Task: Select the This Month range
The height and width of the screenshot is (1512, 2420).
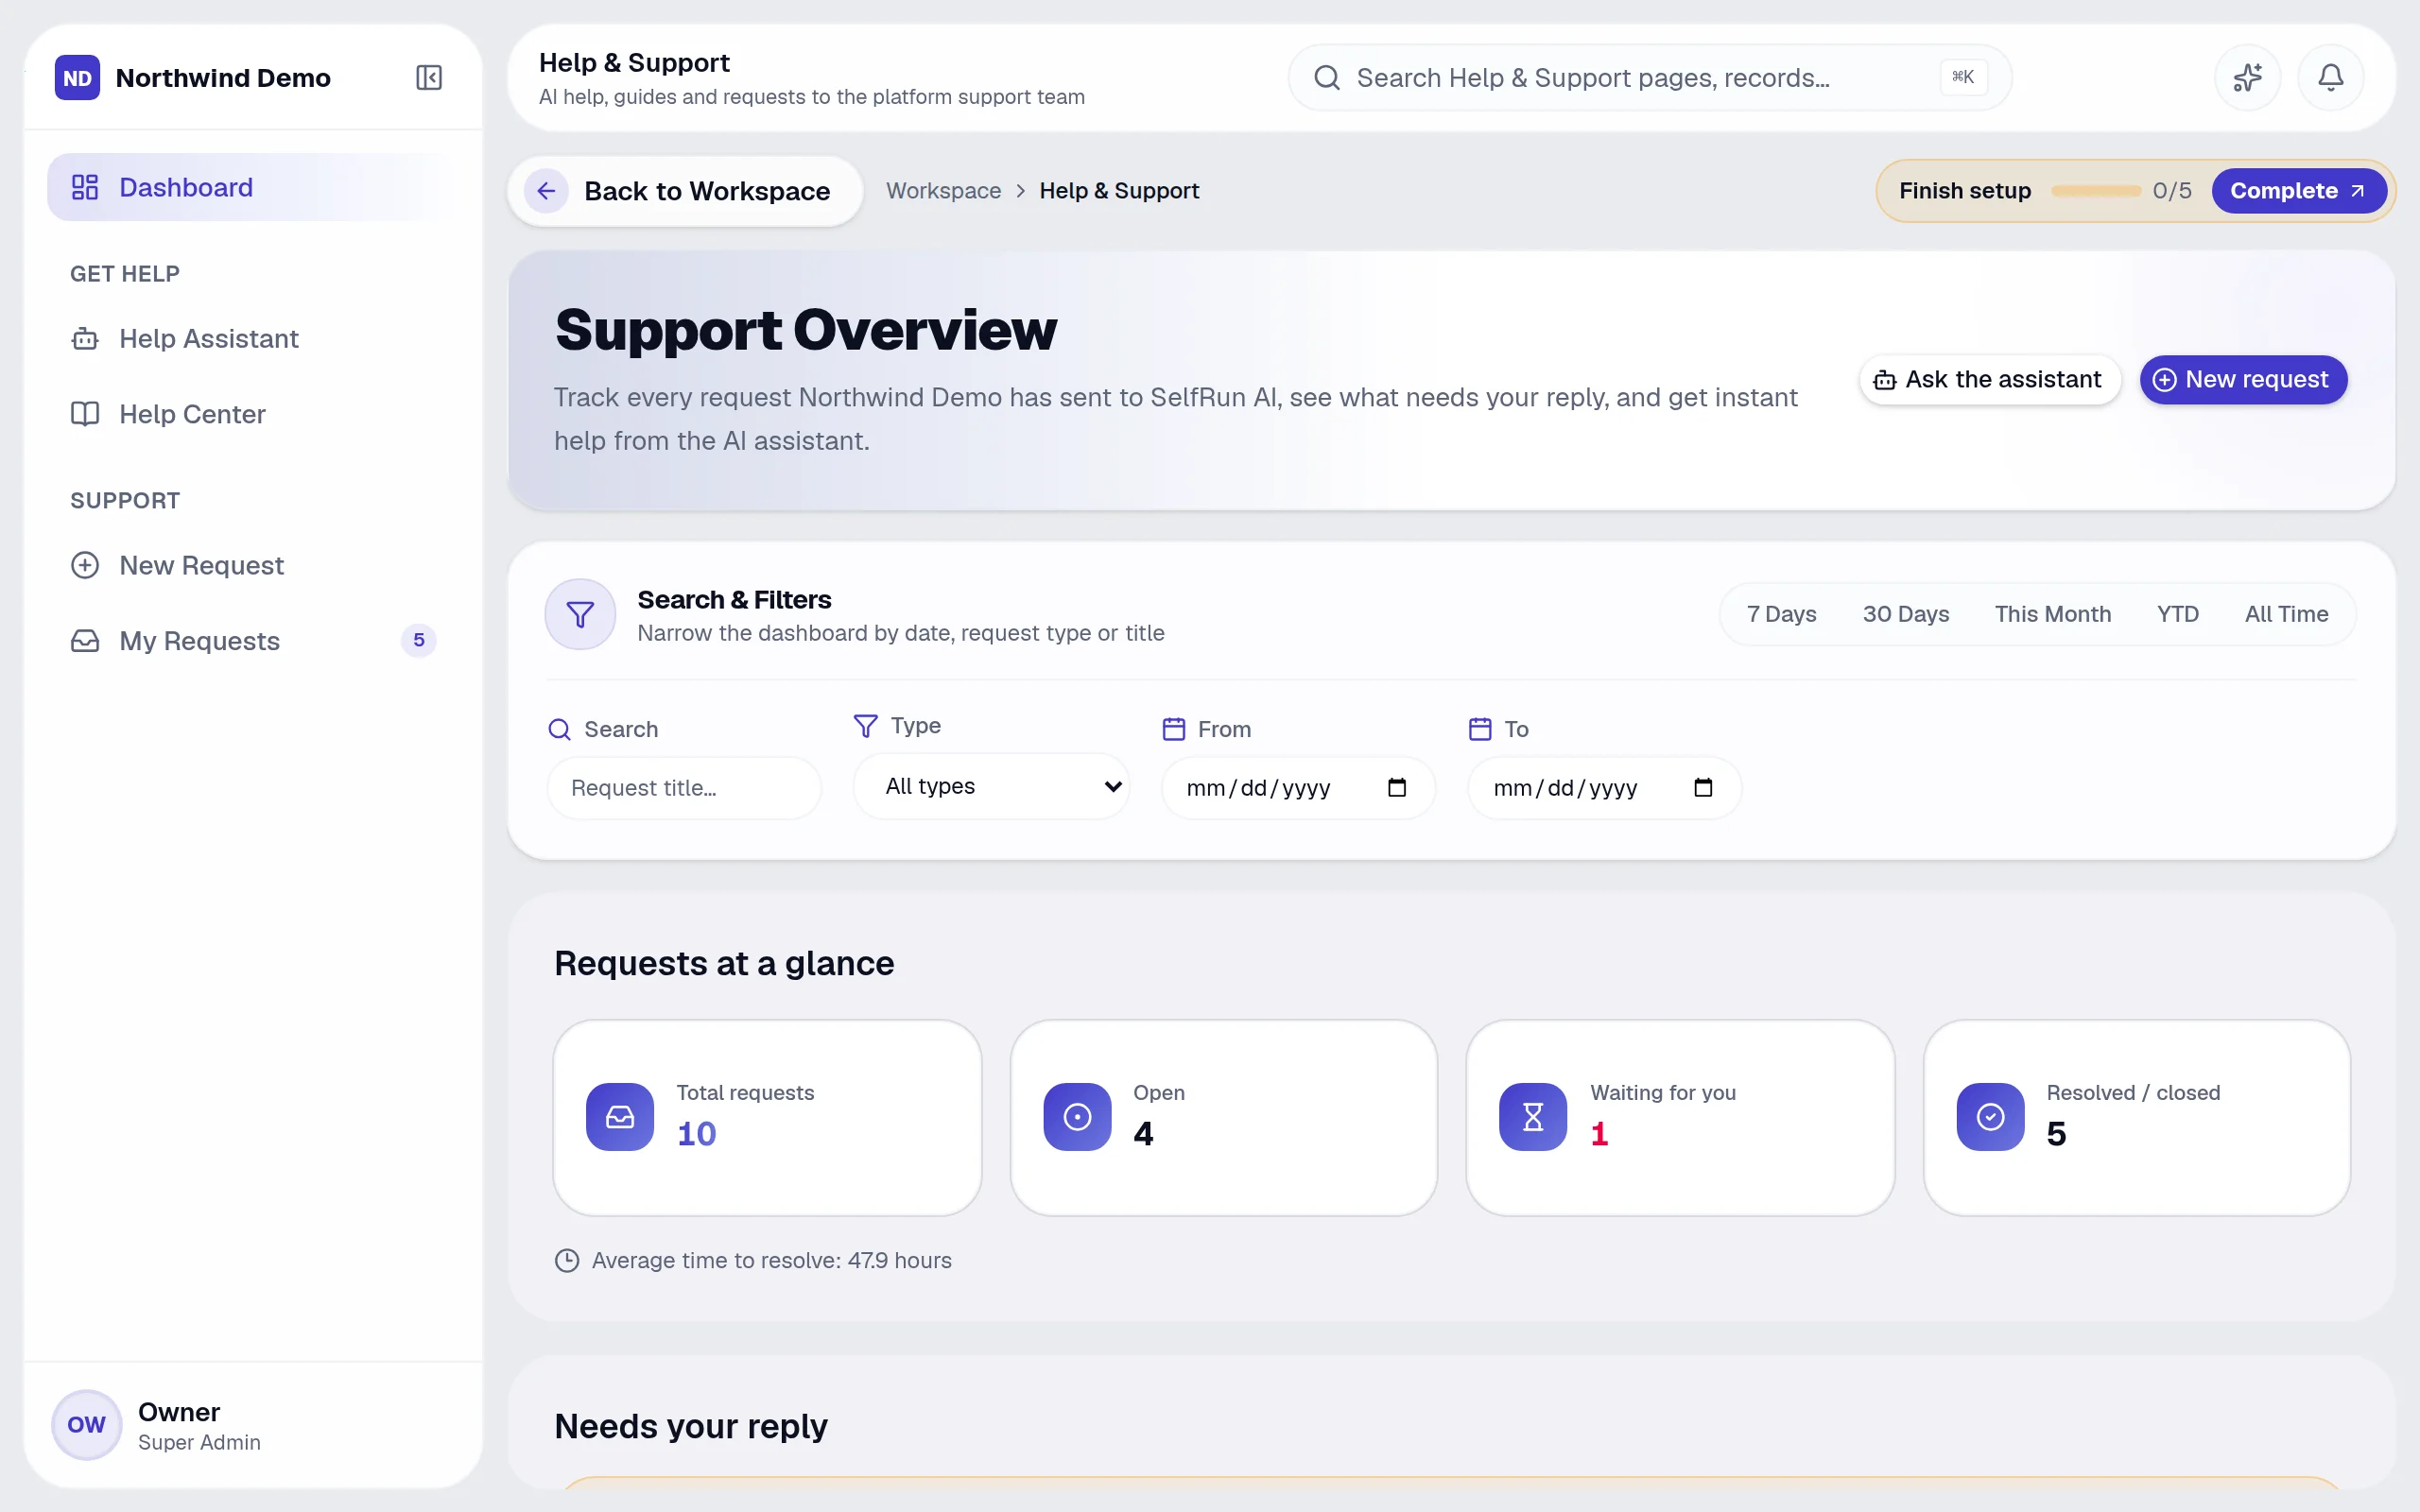Action: tap(2052, 614)
